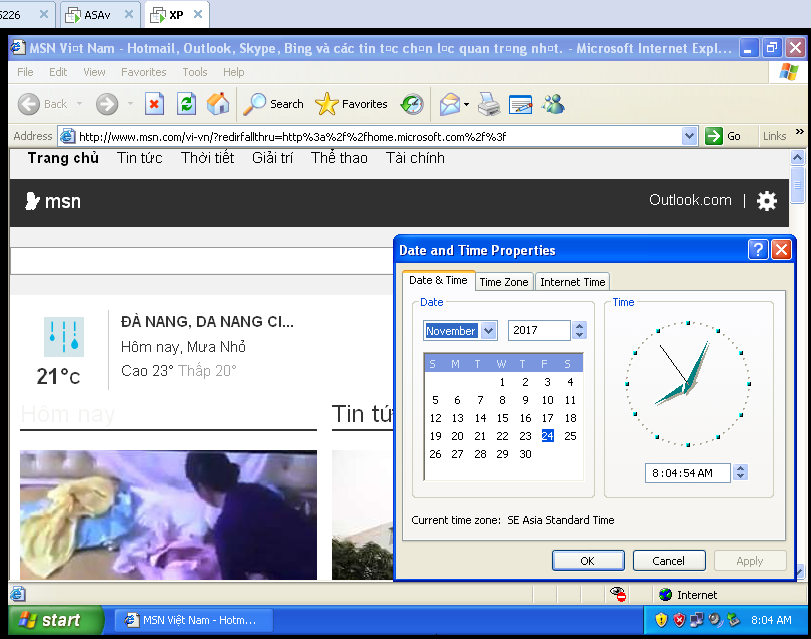
Task: Open the Search toolbar button
Action: click(273, 104)
